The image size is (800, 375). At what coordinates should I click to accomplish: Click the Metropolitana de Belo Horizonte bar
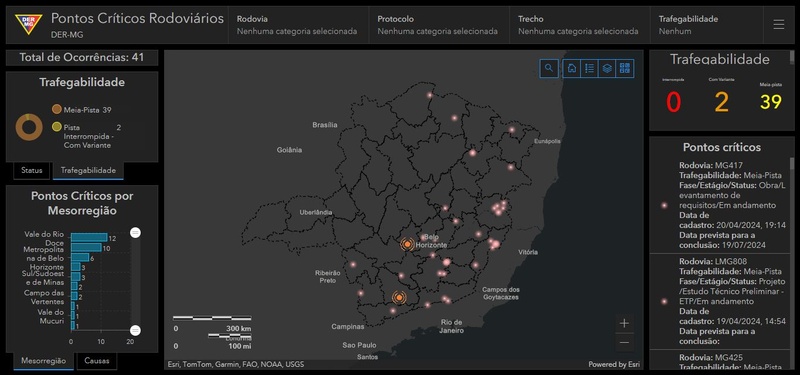[x=86, y=247]
